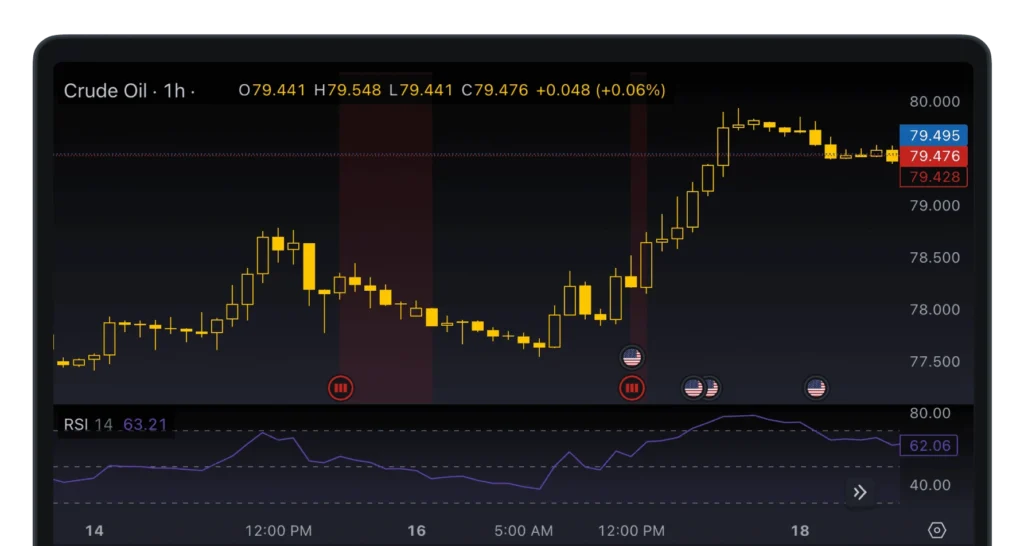Viewport: 1024px width, 546px height.
Task: Click the solid red 79.476 price tag
Action: point(934,156)
